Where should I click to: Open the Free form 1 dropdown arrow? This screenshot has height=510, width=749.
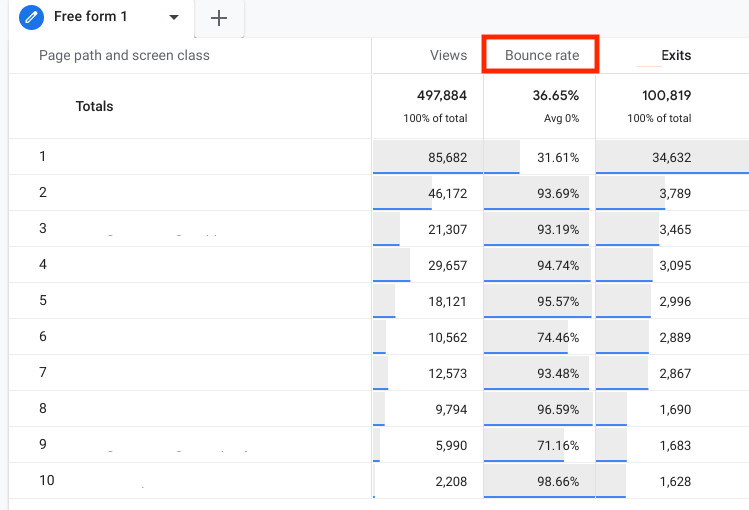coord(174,18)
